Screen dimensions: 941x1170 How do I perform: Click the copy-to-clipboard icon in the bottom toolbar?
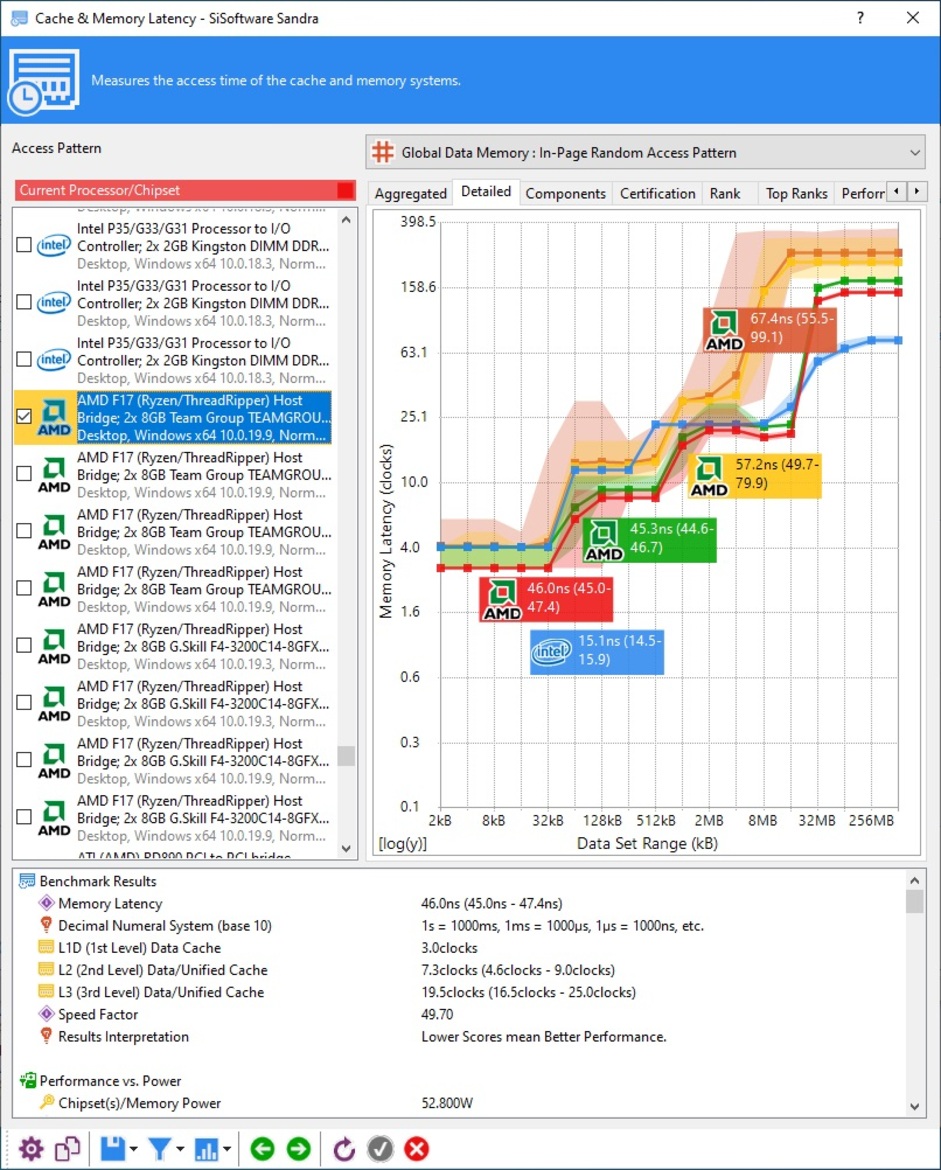coord(68,1148)
